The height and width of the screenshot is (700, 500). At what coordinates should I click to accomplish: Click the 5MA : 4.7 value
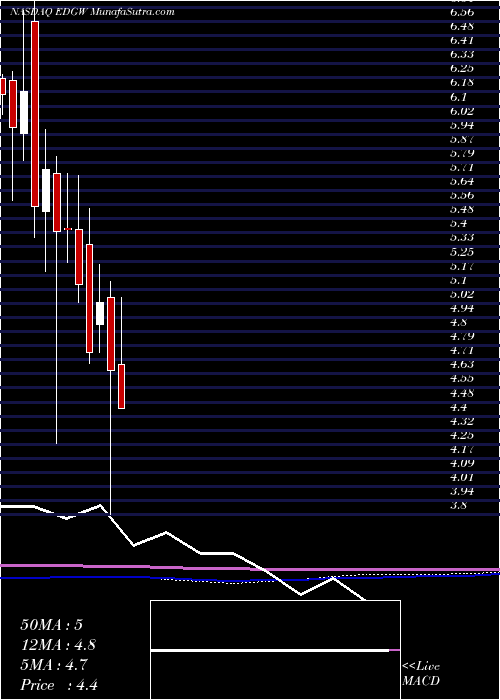pos(54,665)
